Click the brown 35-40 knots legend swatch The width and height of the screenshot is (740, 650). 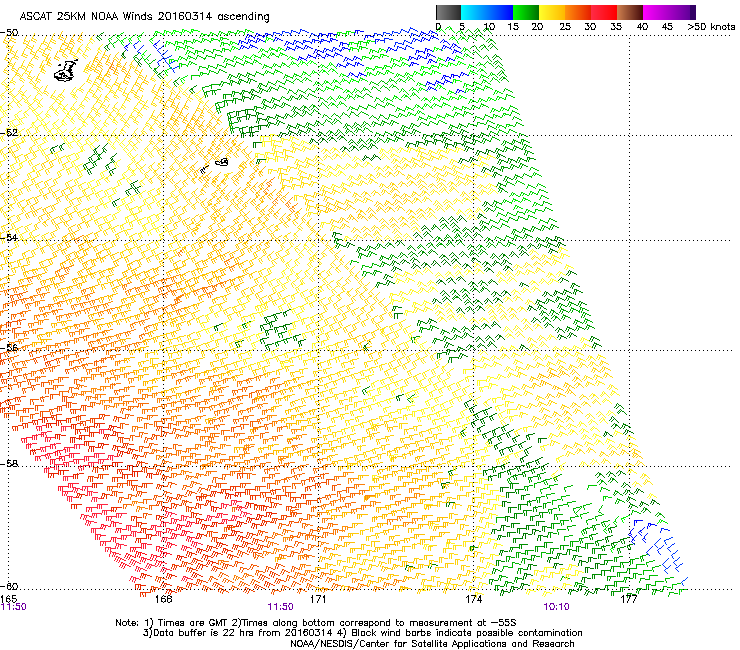click(630, 12)
